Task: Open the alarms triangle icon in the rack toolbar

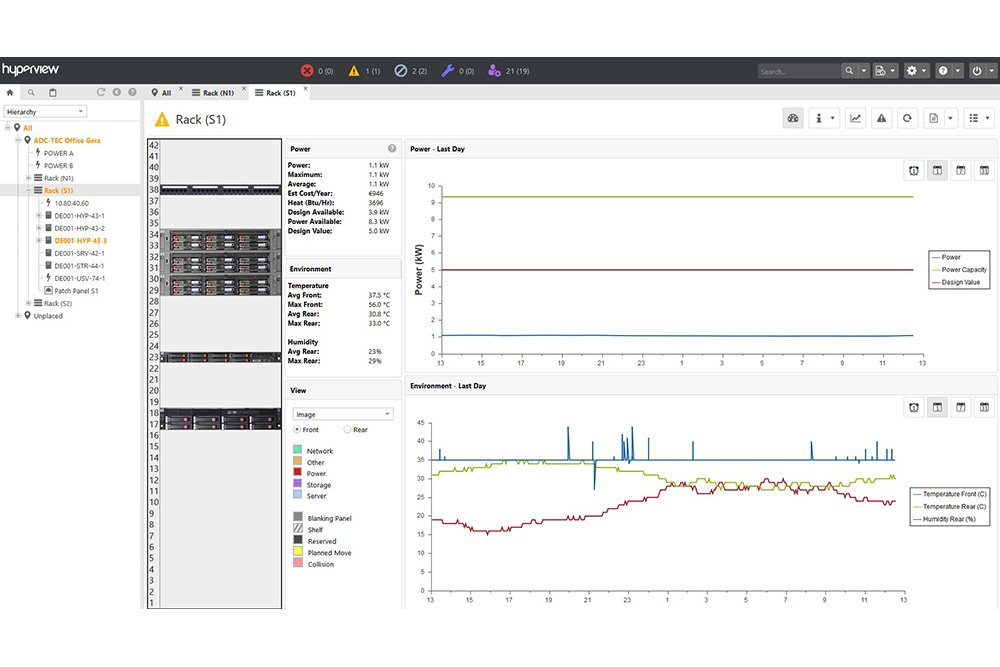Action: point(882,118)
